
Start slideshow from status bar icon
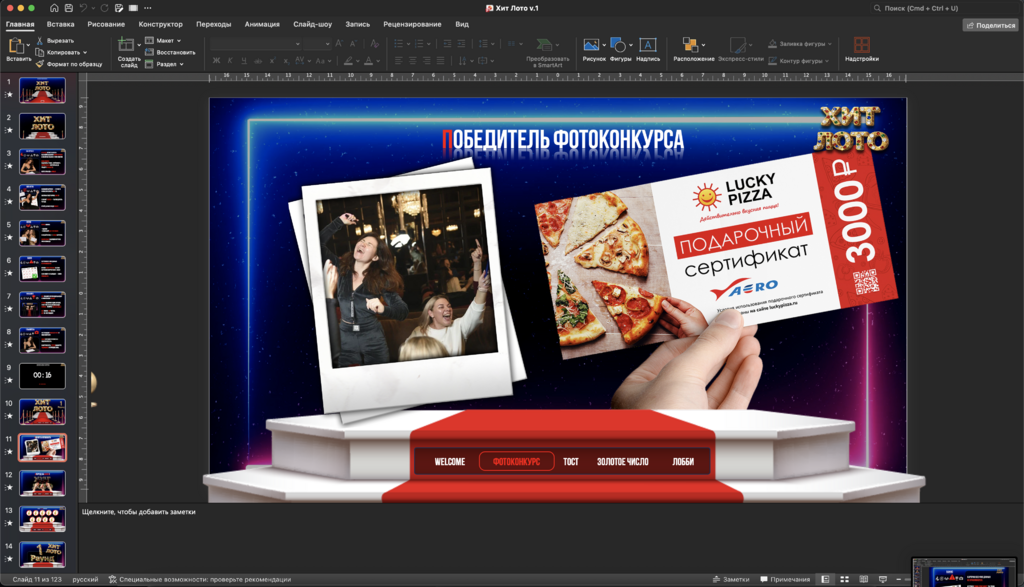point(883,579)
